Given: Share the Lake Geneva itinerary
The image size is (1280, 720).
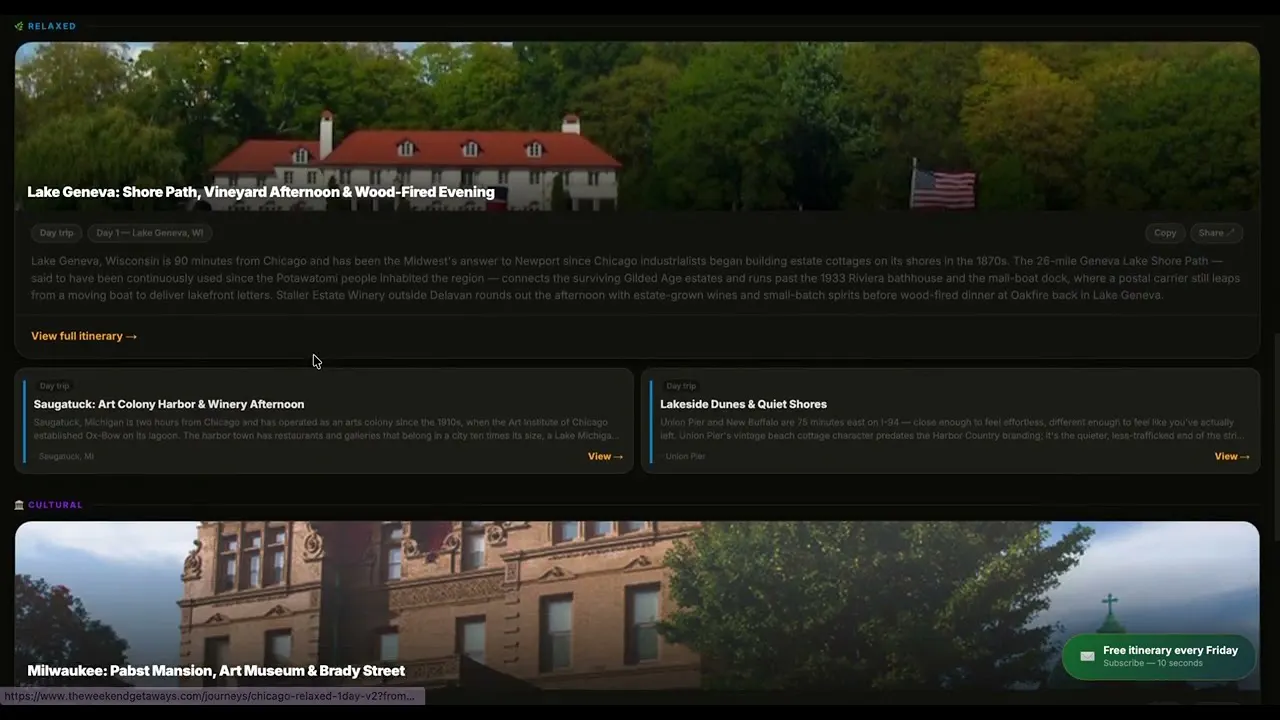Looking at the screenshot, I should (x=1216, y=233).
